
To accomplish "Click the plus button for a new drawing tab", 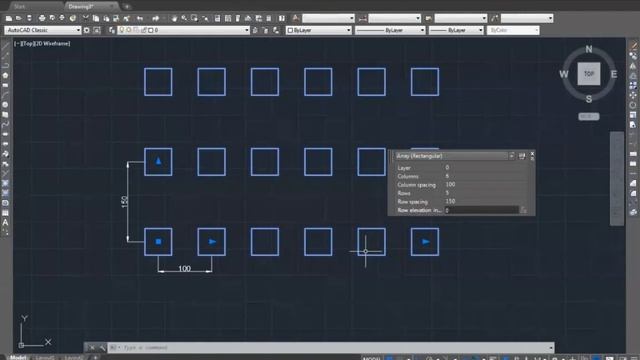I will (127, 7).
